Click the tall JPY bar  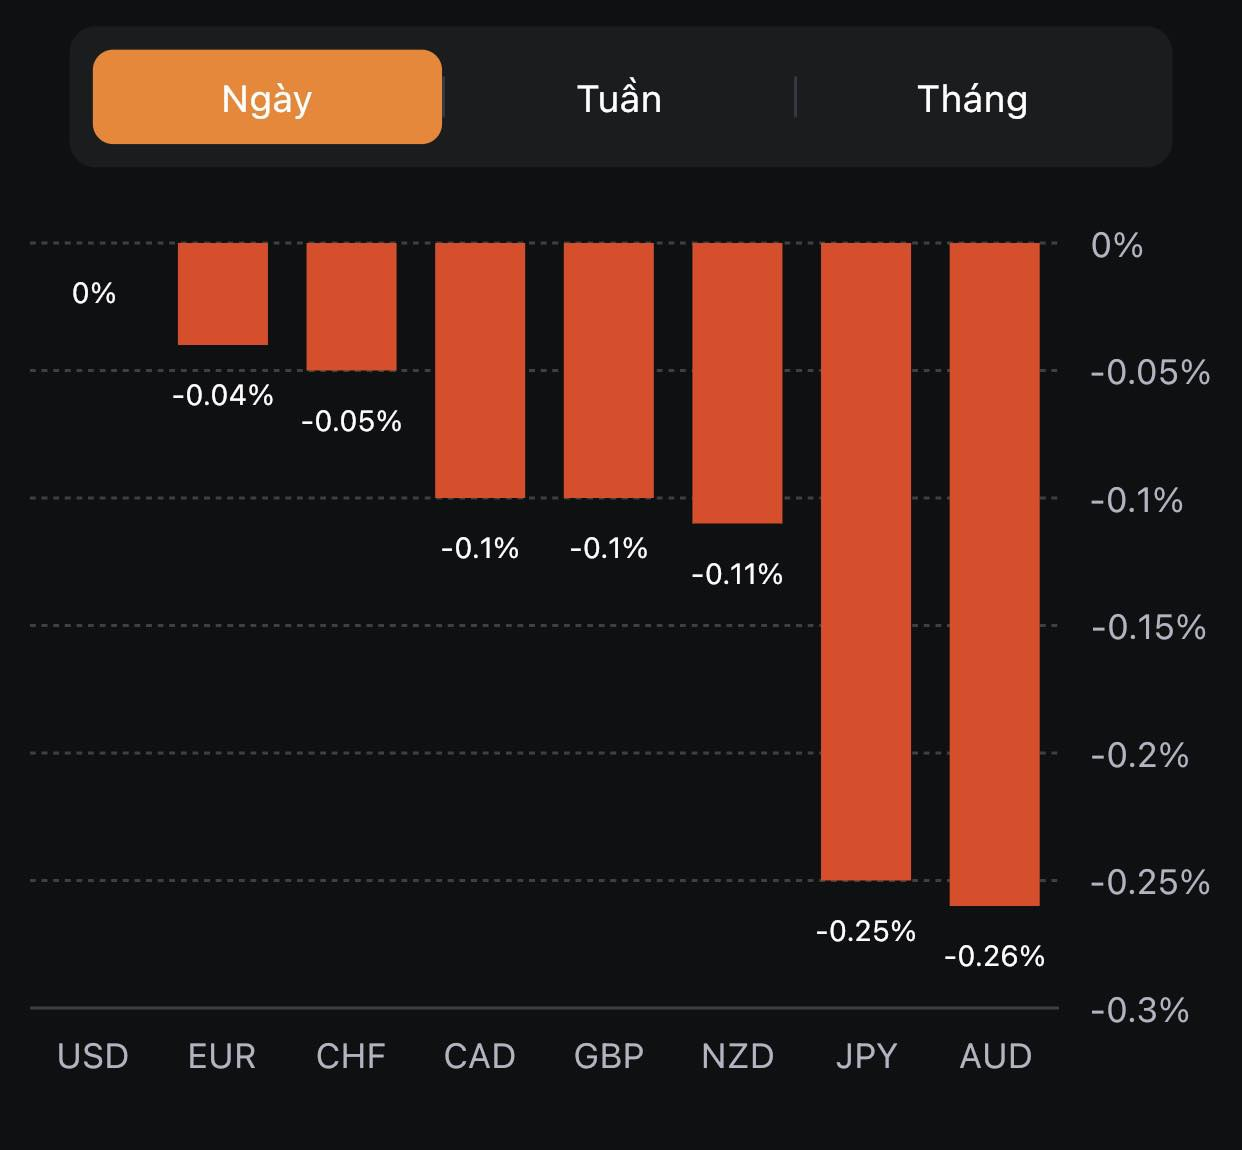point(866,561)
